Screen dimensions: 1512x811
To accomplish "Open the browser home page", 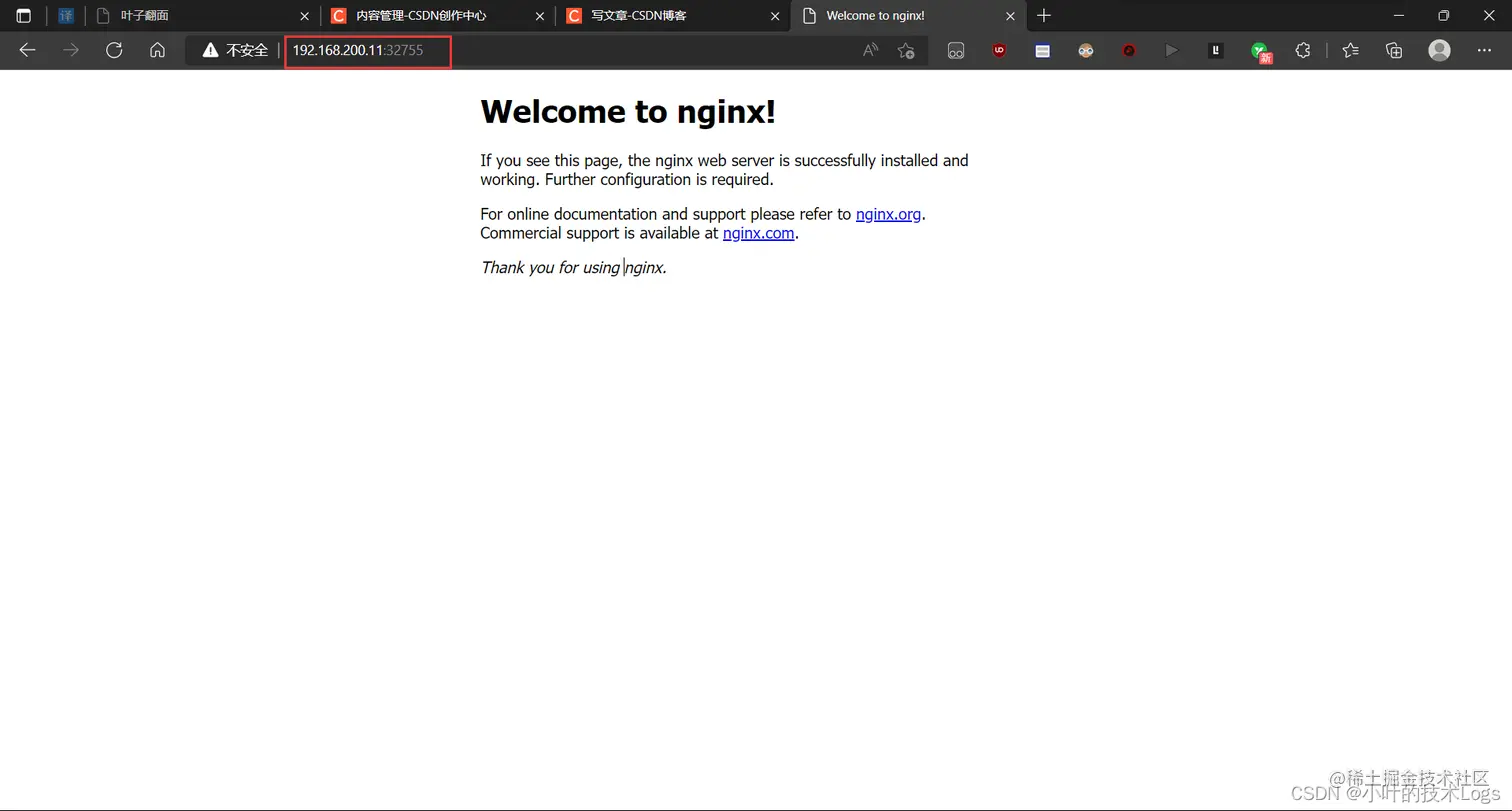I will (x=157, y=50).
